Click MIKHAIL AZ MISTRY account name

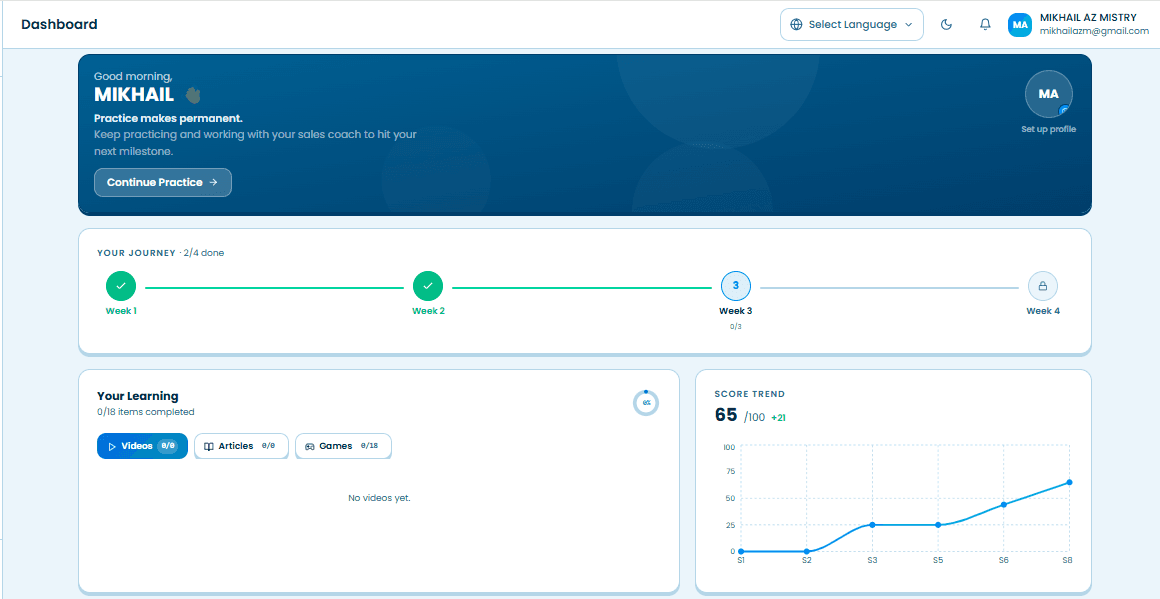[1088, 18]
